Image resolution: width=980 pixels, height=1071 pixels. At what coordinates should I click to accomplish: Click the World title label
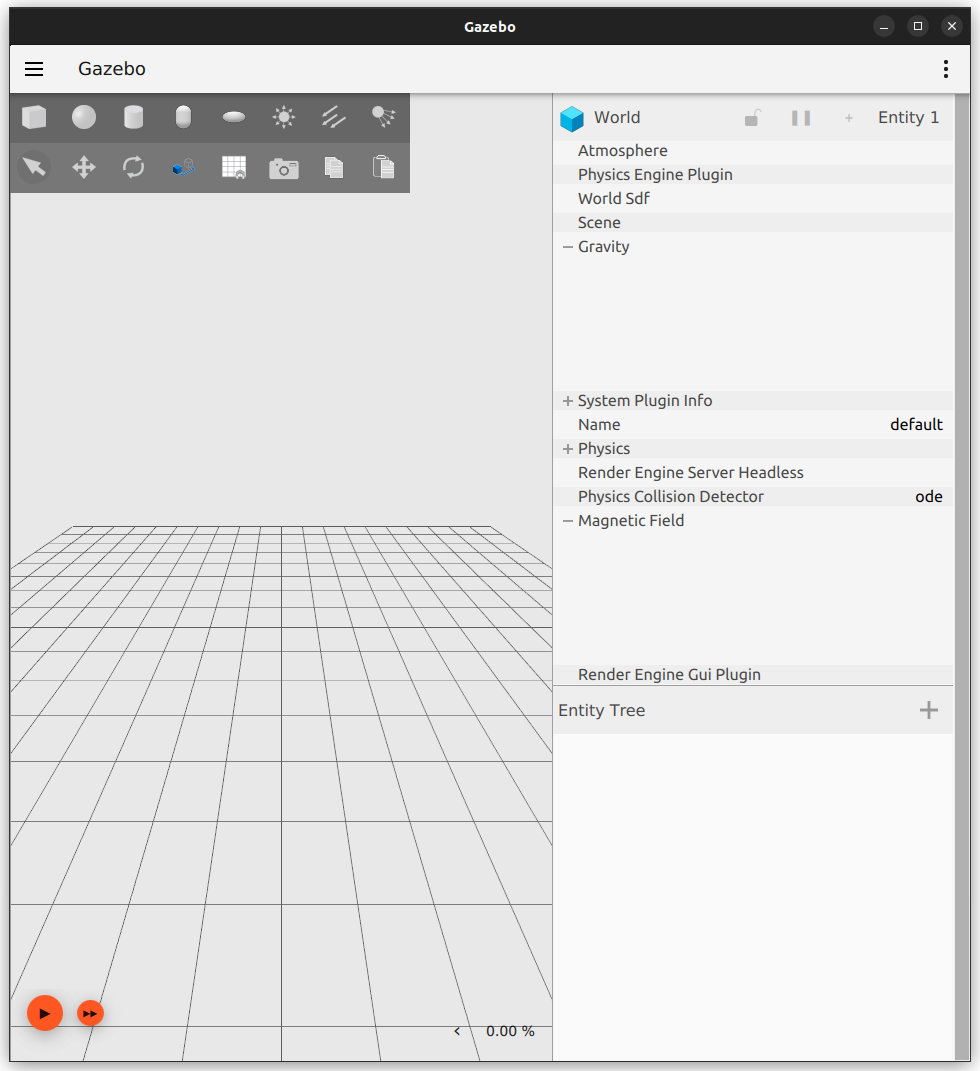click(617, 117)
